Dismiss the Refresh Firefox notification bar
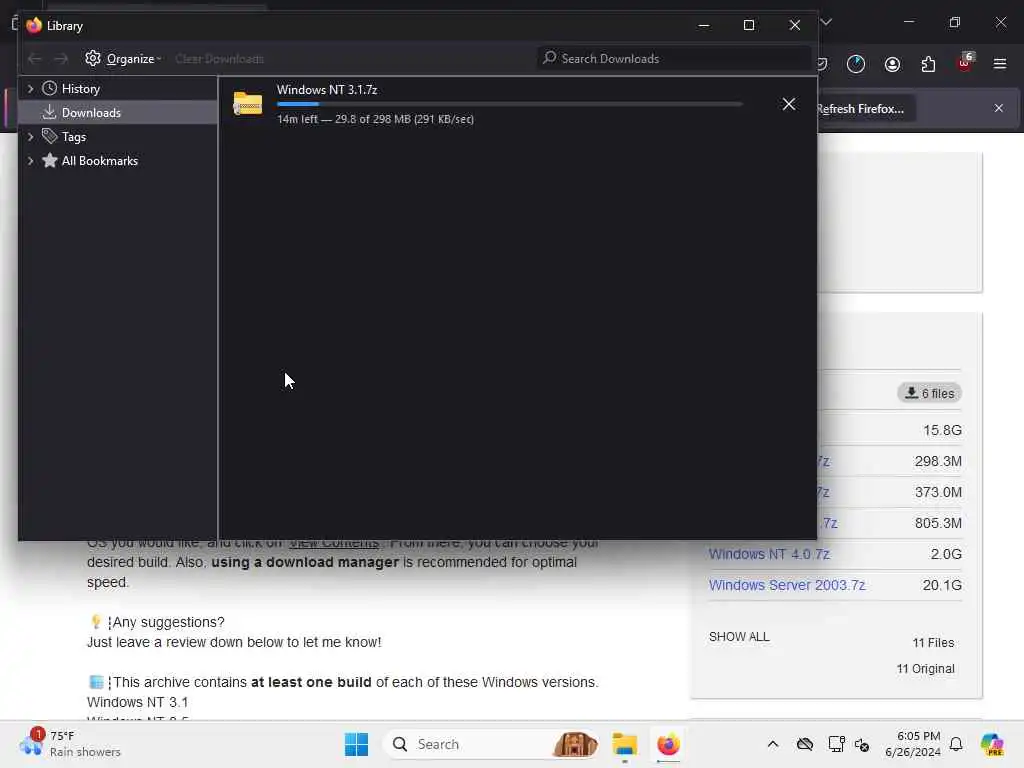Image resolution: width=1024 pixels, height=768 pixels. point(999,108)
